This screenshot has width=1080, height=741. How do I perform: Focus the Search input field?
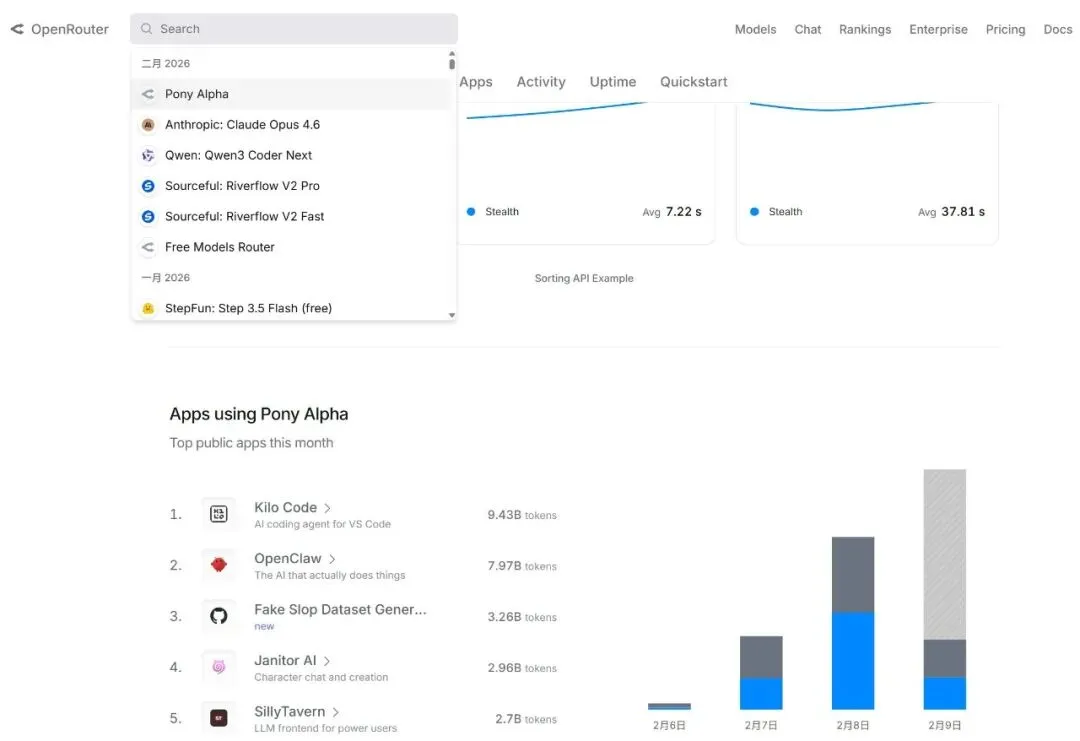tap(293, 29)
